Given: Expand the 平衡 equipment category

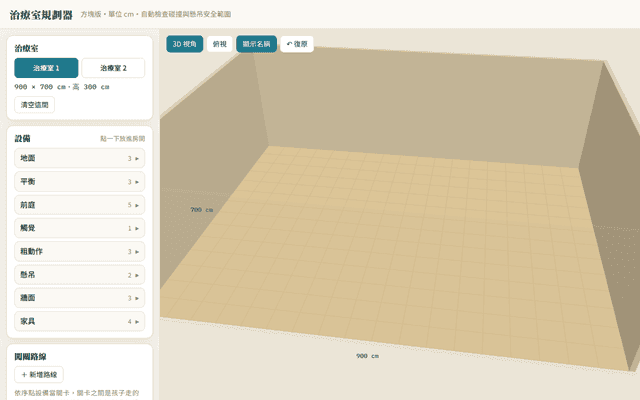Looking at the screenshot, I should [80, 182].
